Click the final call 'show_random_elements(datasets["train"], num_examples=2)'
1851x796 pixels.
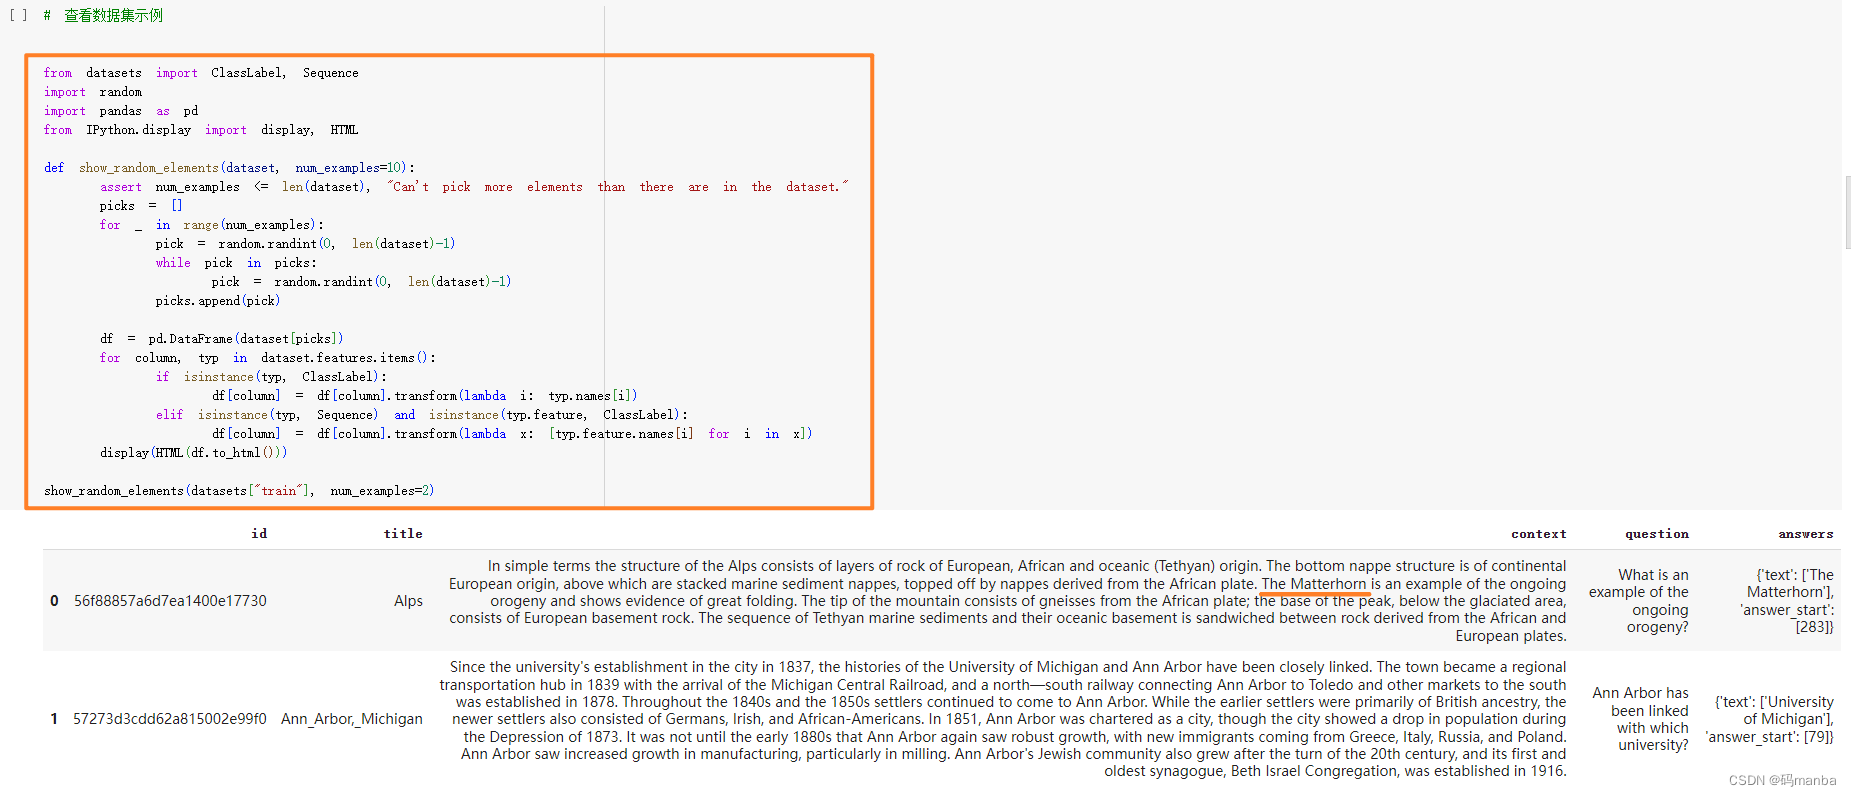coord(239,491)
